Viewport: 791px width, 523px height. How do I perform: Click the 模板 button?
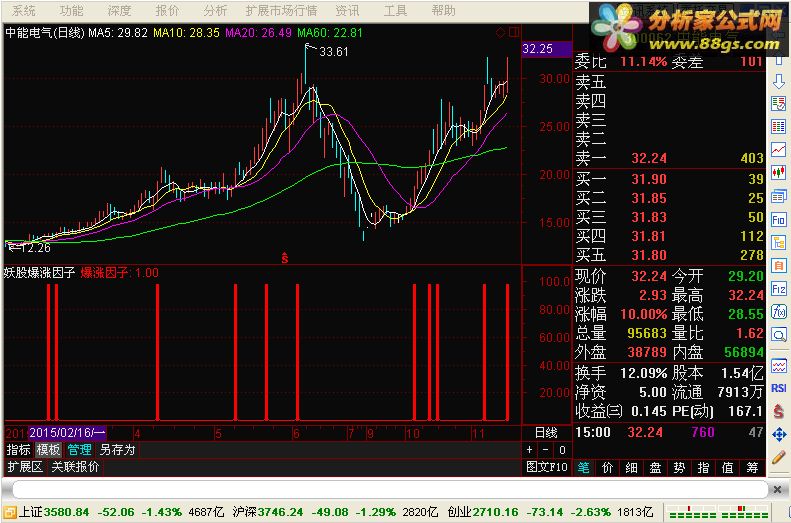coord(48,449)
